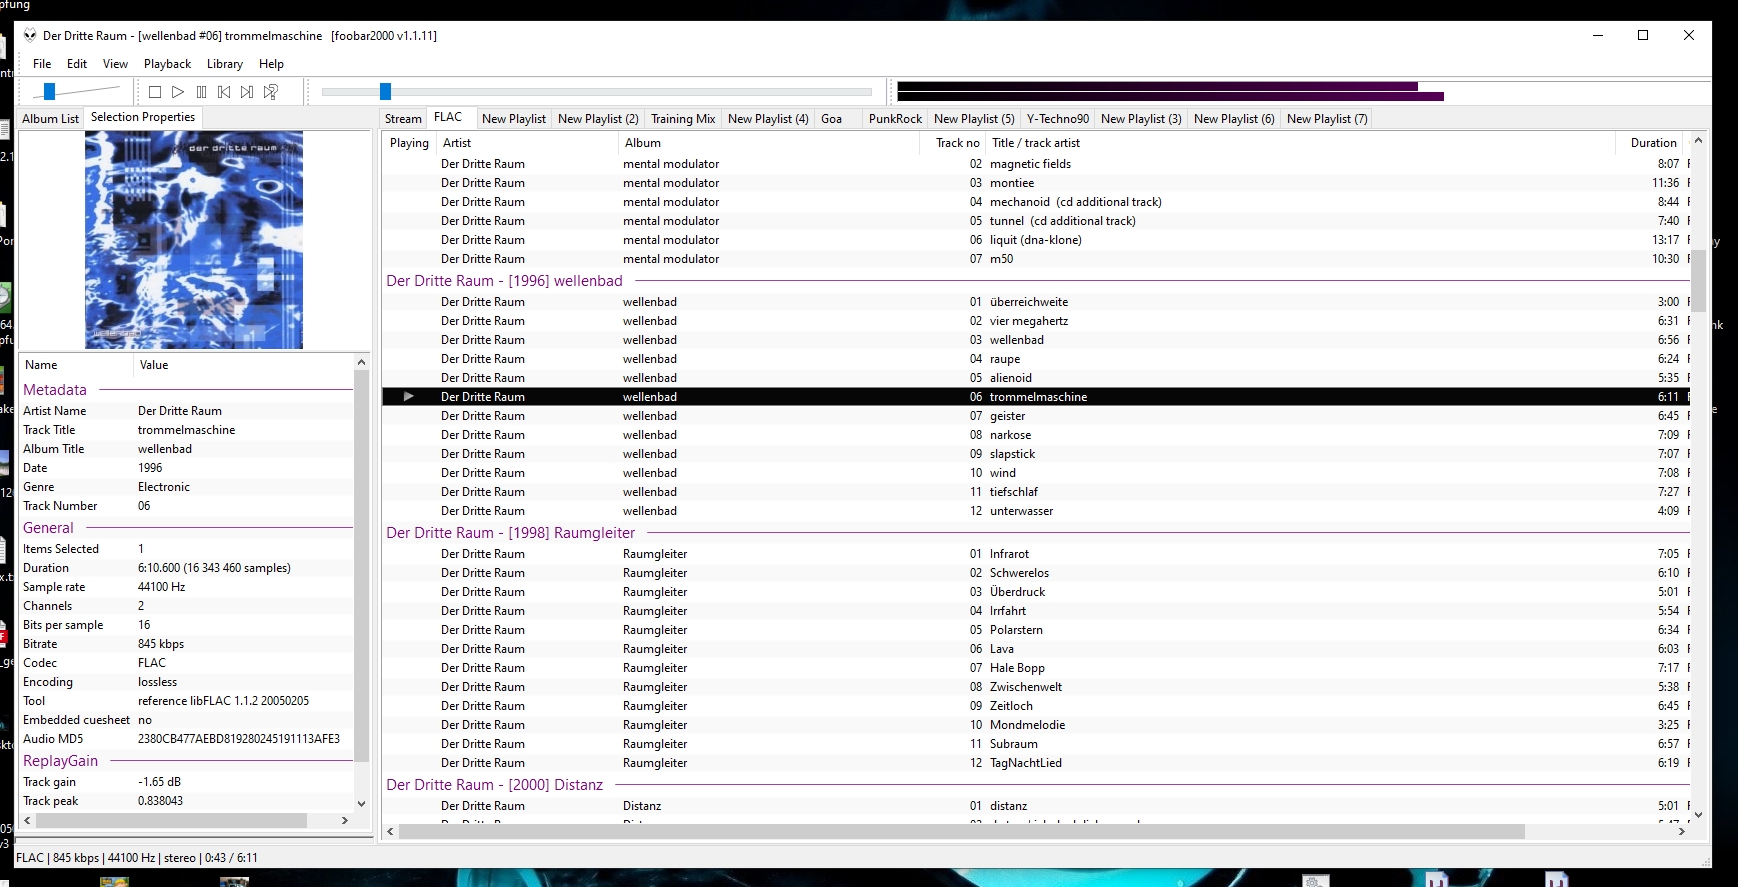
Task: Click the wellenbad album cover art
Action: pyautogui.click(x=194, y=240)
